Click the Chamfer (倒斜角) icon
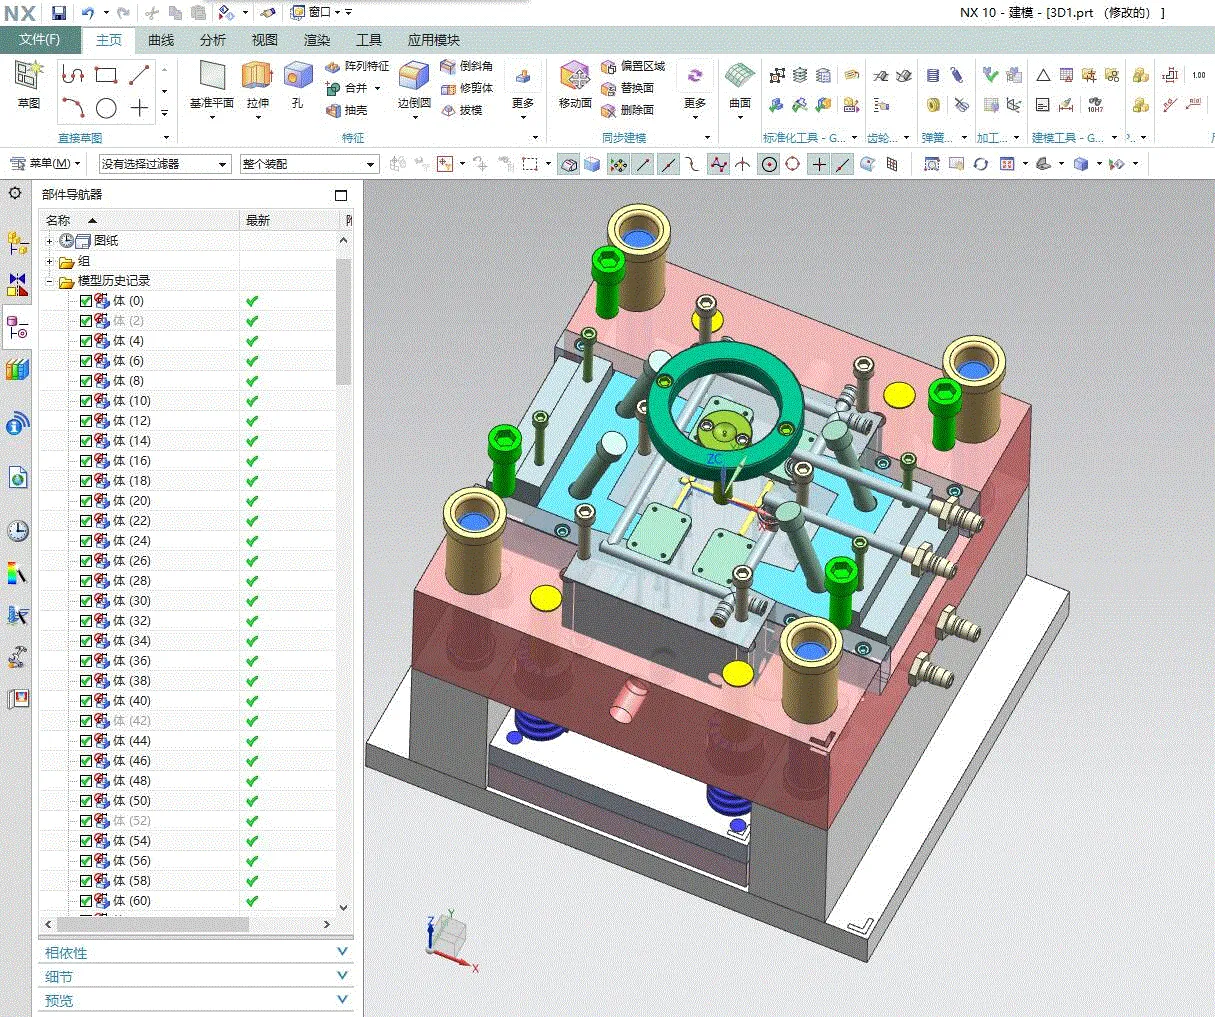1215x1017 pixels. coord(448,66)
